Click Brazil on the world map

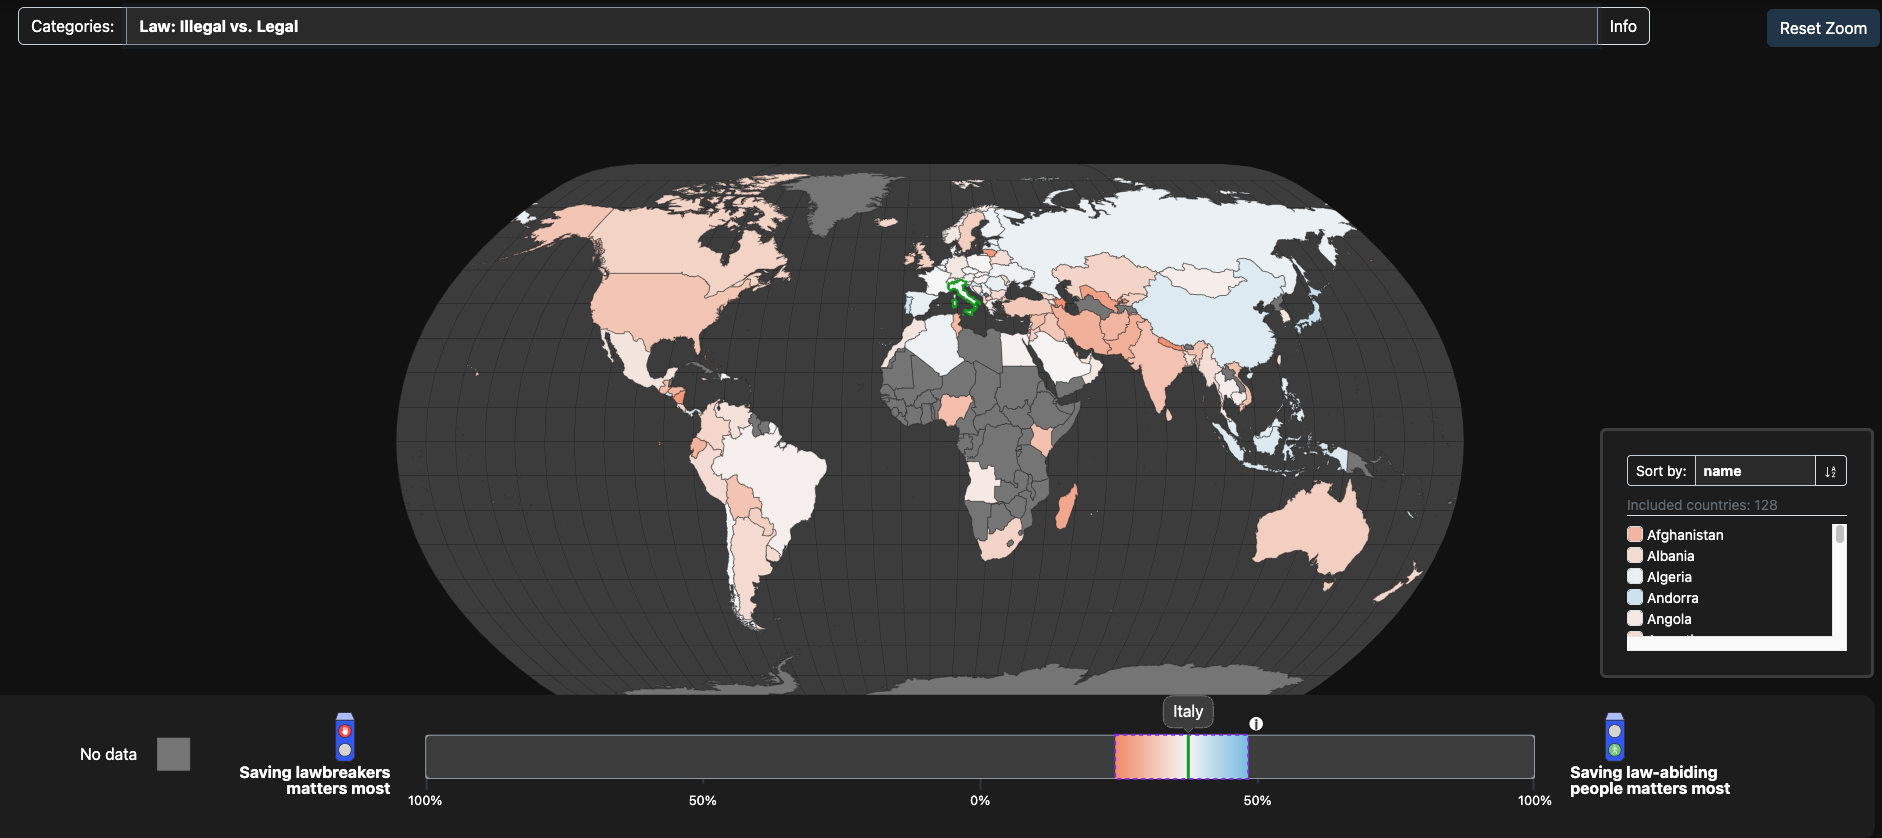click(x=775, y=480)
